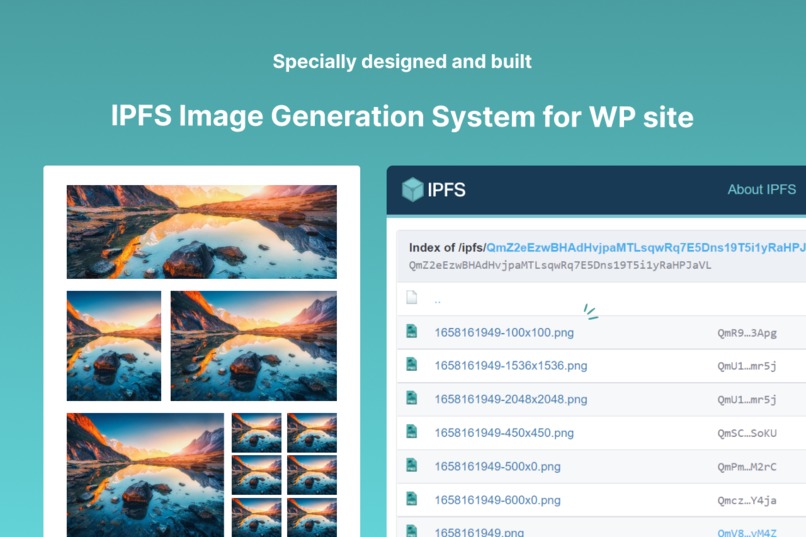
Task: Click hash Qmcz...Y4ja
Action: click(x=747, y=501)
